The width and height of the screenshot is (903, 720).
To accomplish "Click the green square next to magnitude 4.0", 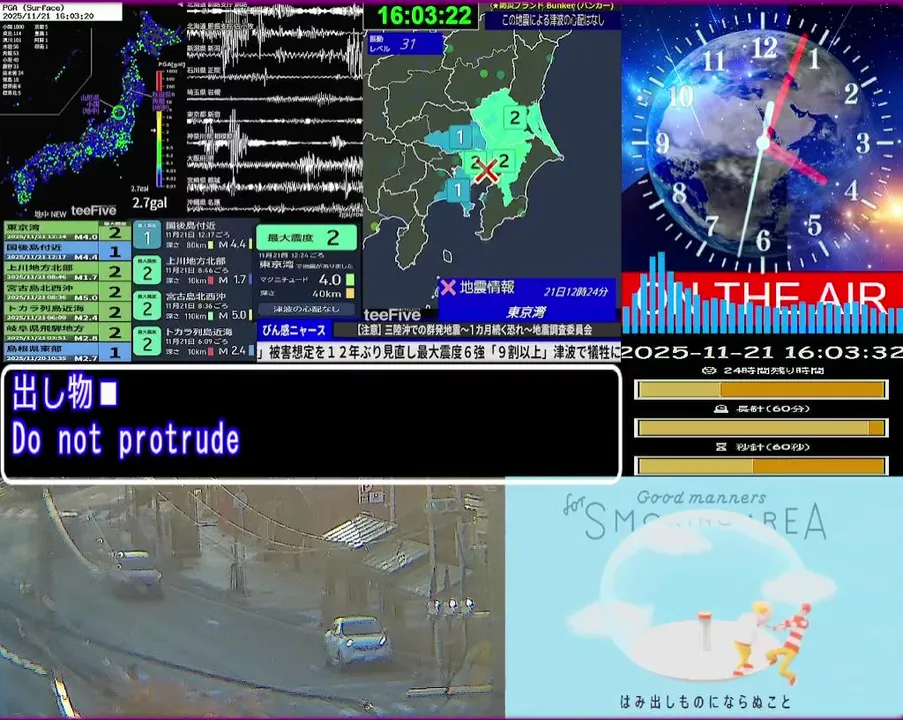I will point(350,280).
